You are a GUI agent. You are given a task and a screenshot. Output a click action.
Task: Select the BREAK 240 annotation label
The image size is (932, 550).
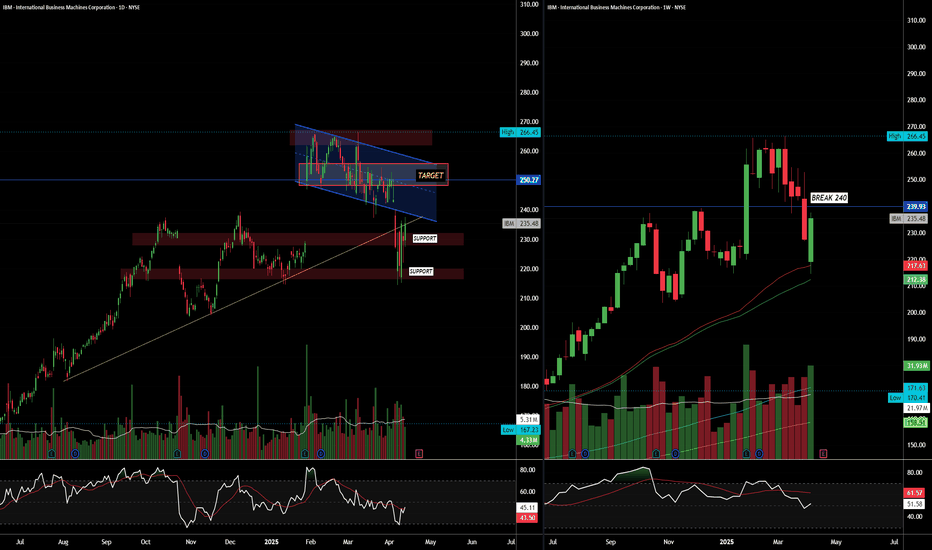pyautogui.click(x=829, y=198)
